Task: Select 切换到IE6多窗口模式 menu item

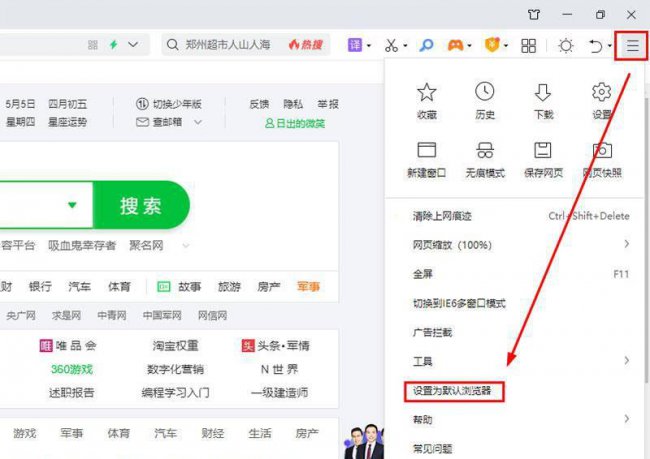Action: coord(515,303)
